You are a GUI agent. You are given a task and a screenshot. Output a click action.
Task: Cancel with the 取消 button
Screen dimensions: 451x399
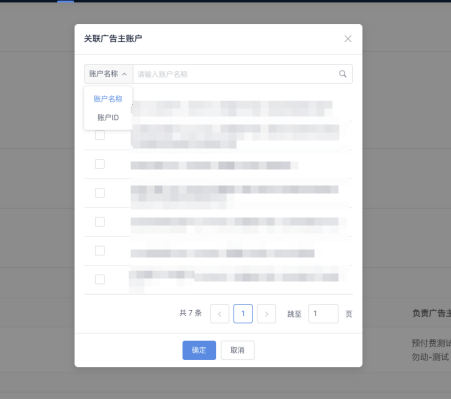pos(238,350)
